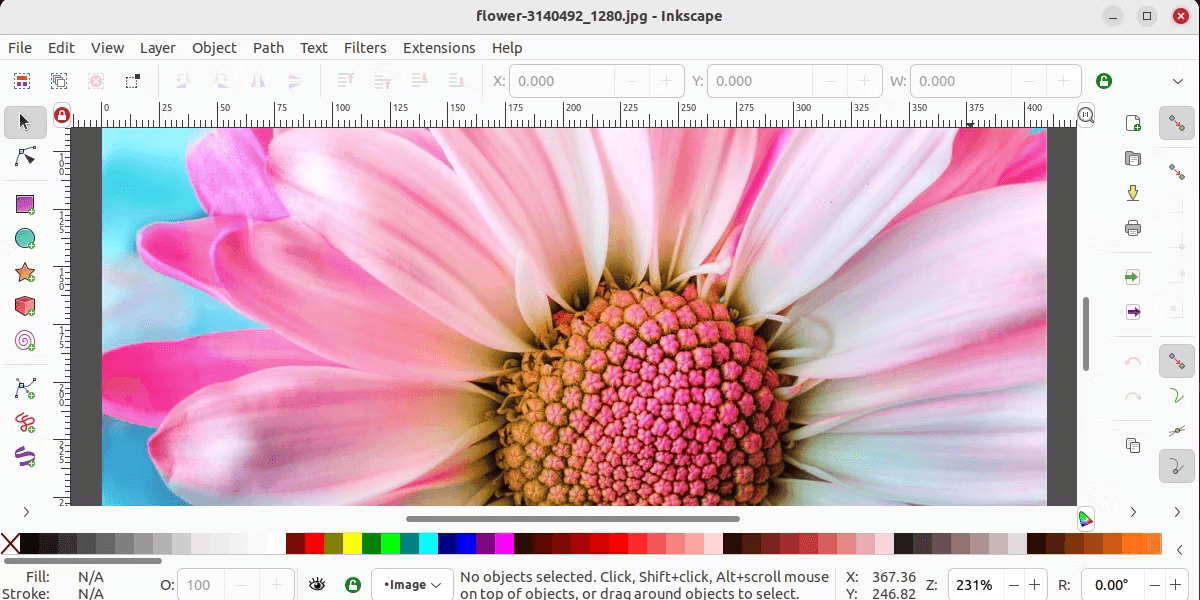This screenshot has height=600, width=1200.
Task: Toggle snap to paths green curve icon
Action: [1177, 396]
